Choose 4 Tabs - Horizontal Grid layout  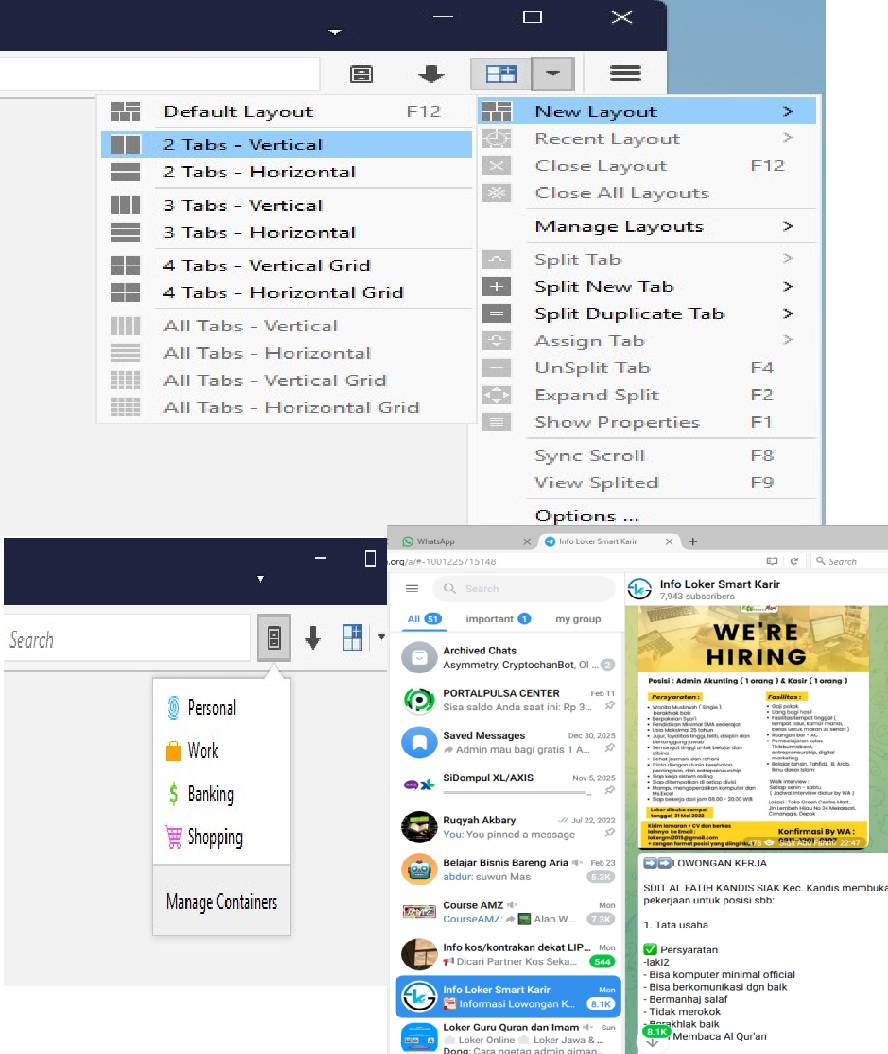point(283,293)
